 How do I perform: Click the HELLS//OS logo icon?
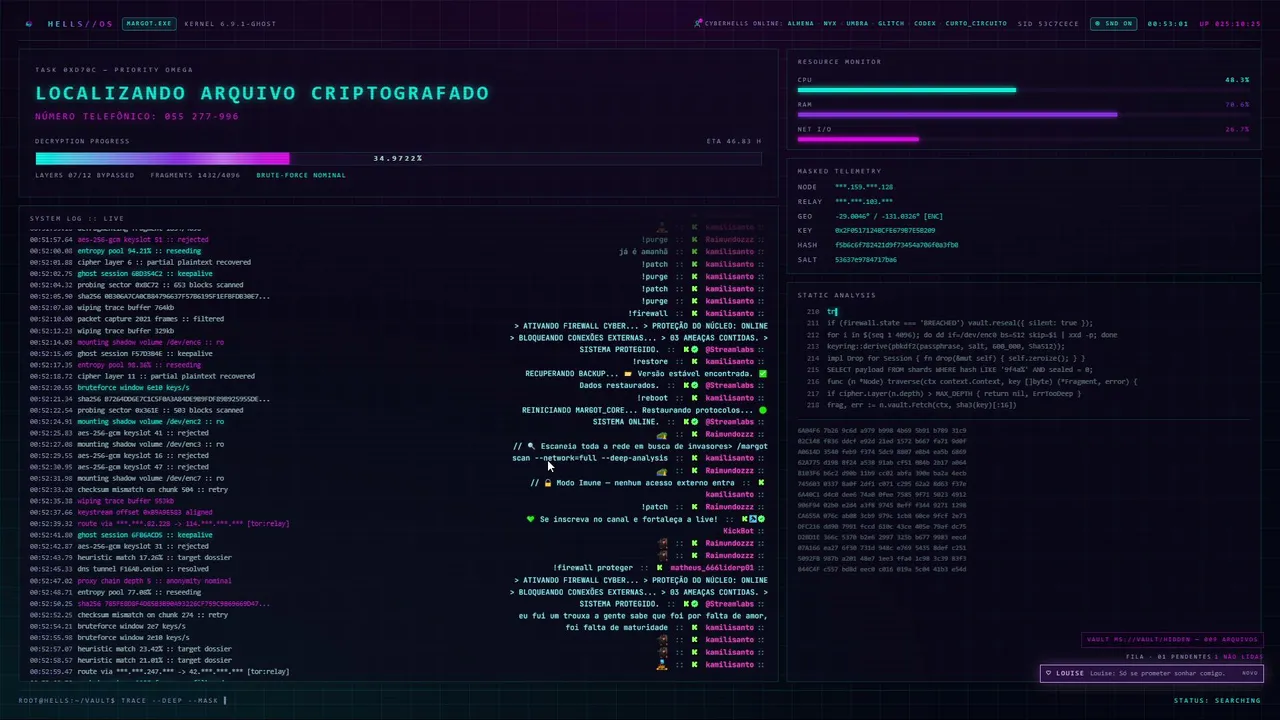click(29, 23)
